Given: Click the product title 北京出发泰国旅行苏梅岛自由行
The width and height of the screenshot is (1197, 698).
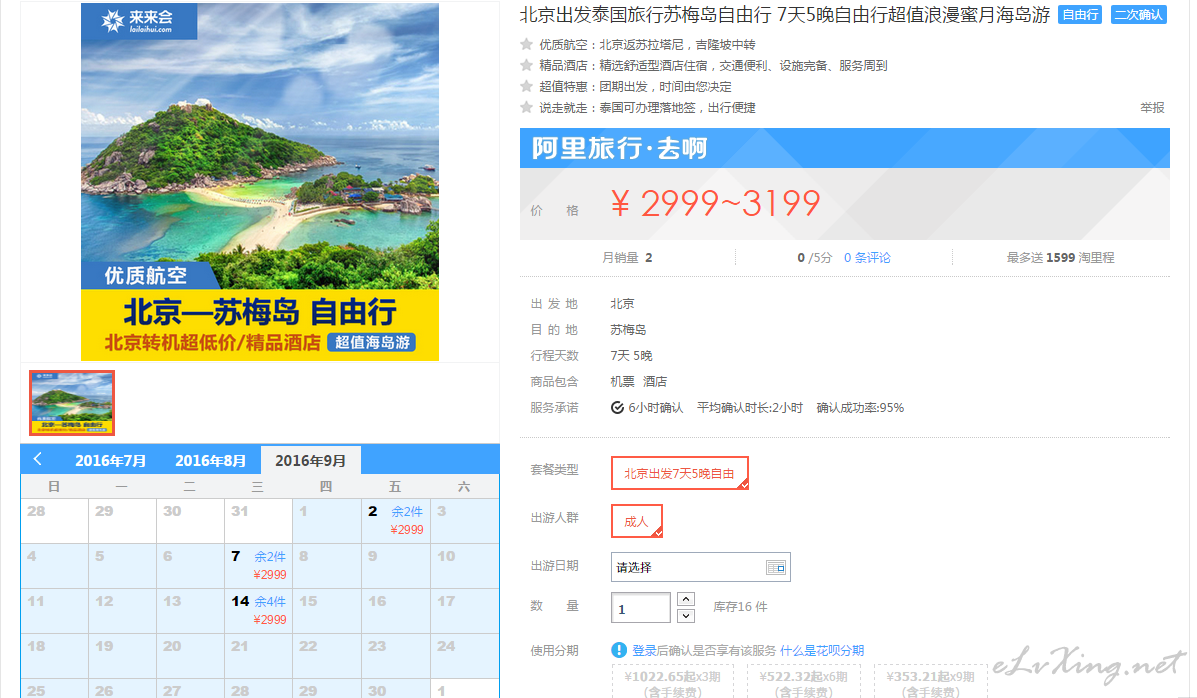Looking at the screenshot, I should tap(785, 15).
